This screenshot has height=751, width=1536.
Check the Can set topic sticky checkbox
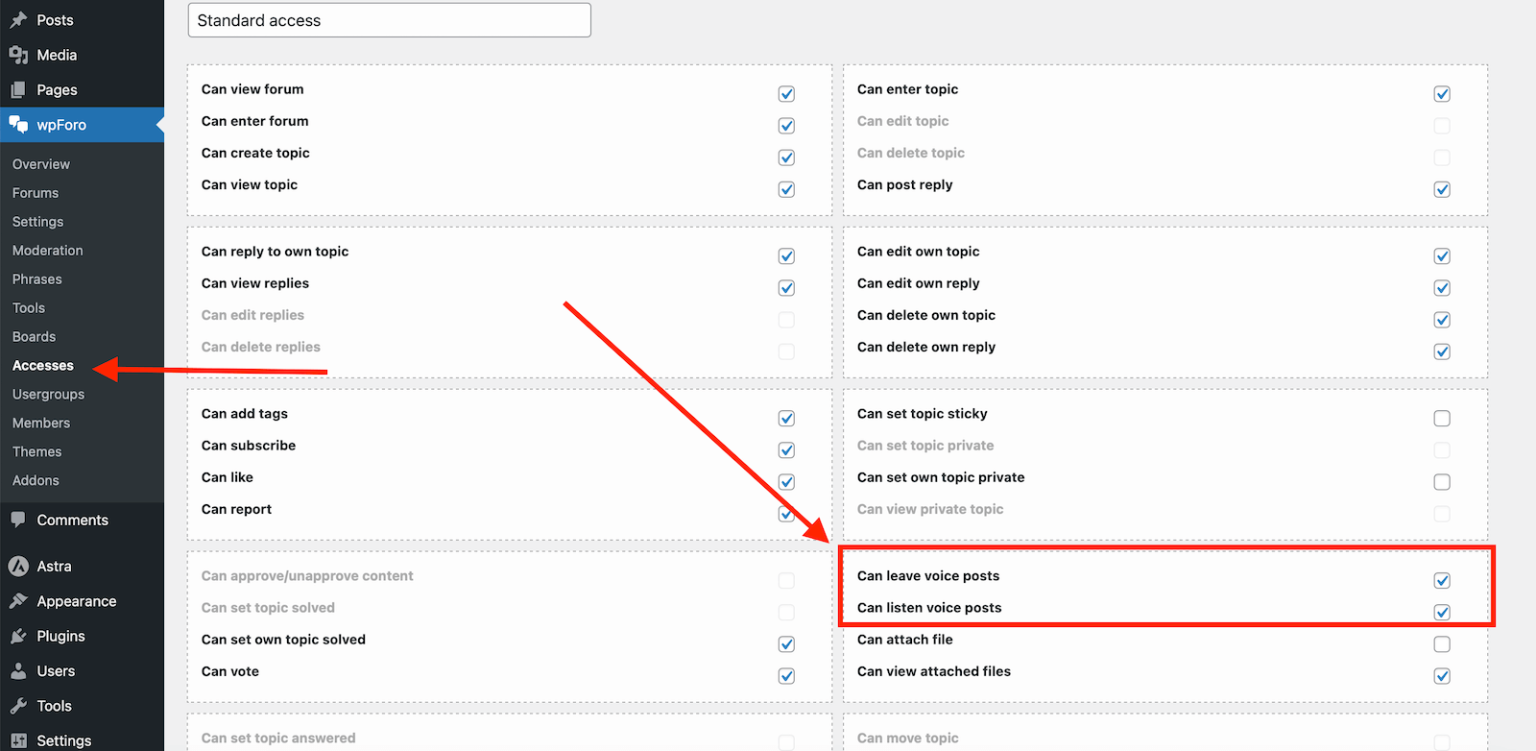point(1441,418)
